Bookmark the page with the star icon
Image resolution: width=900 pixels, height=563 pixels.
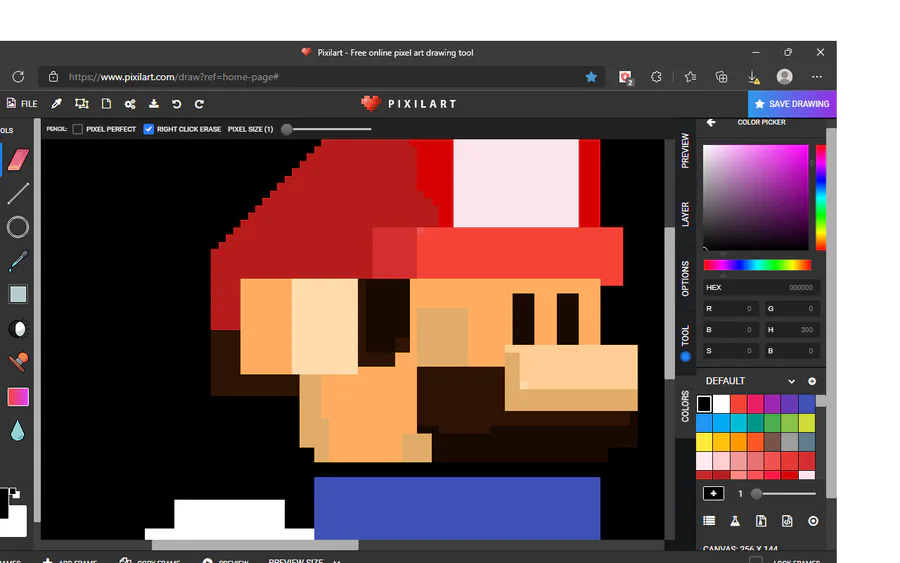point(591,77)
